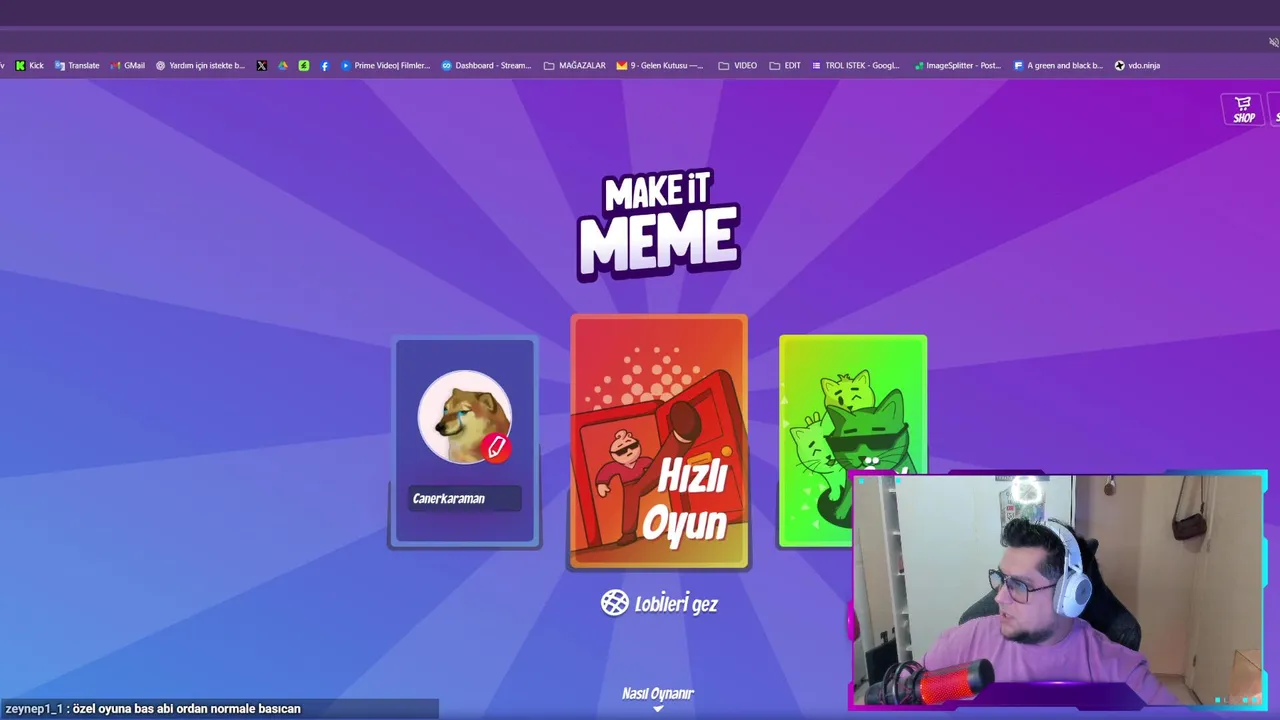Start a Hızlı Oyun quick game
Screen dimensions: 1280x720
click(659, 441)
